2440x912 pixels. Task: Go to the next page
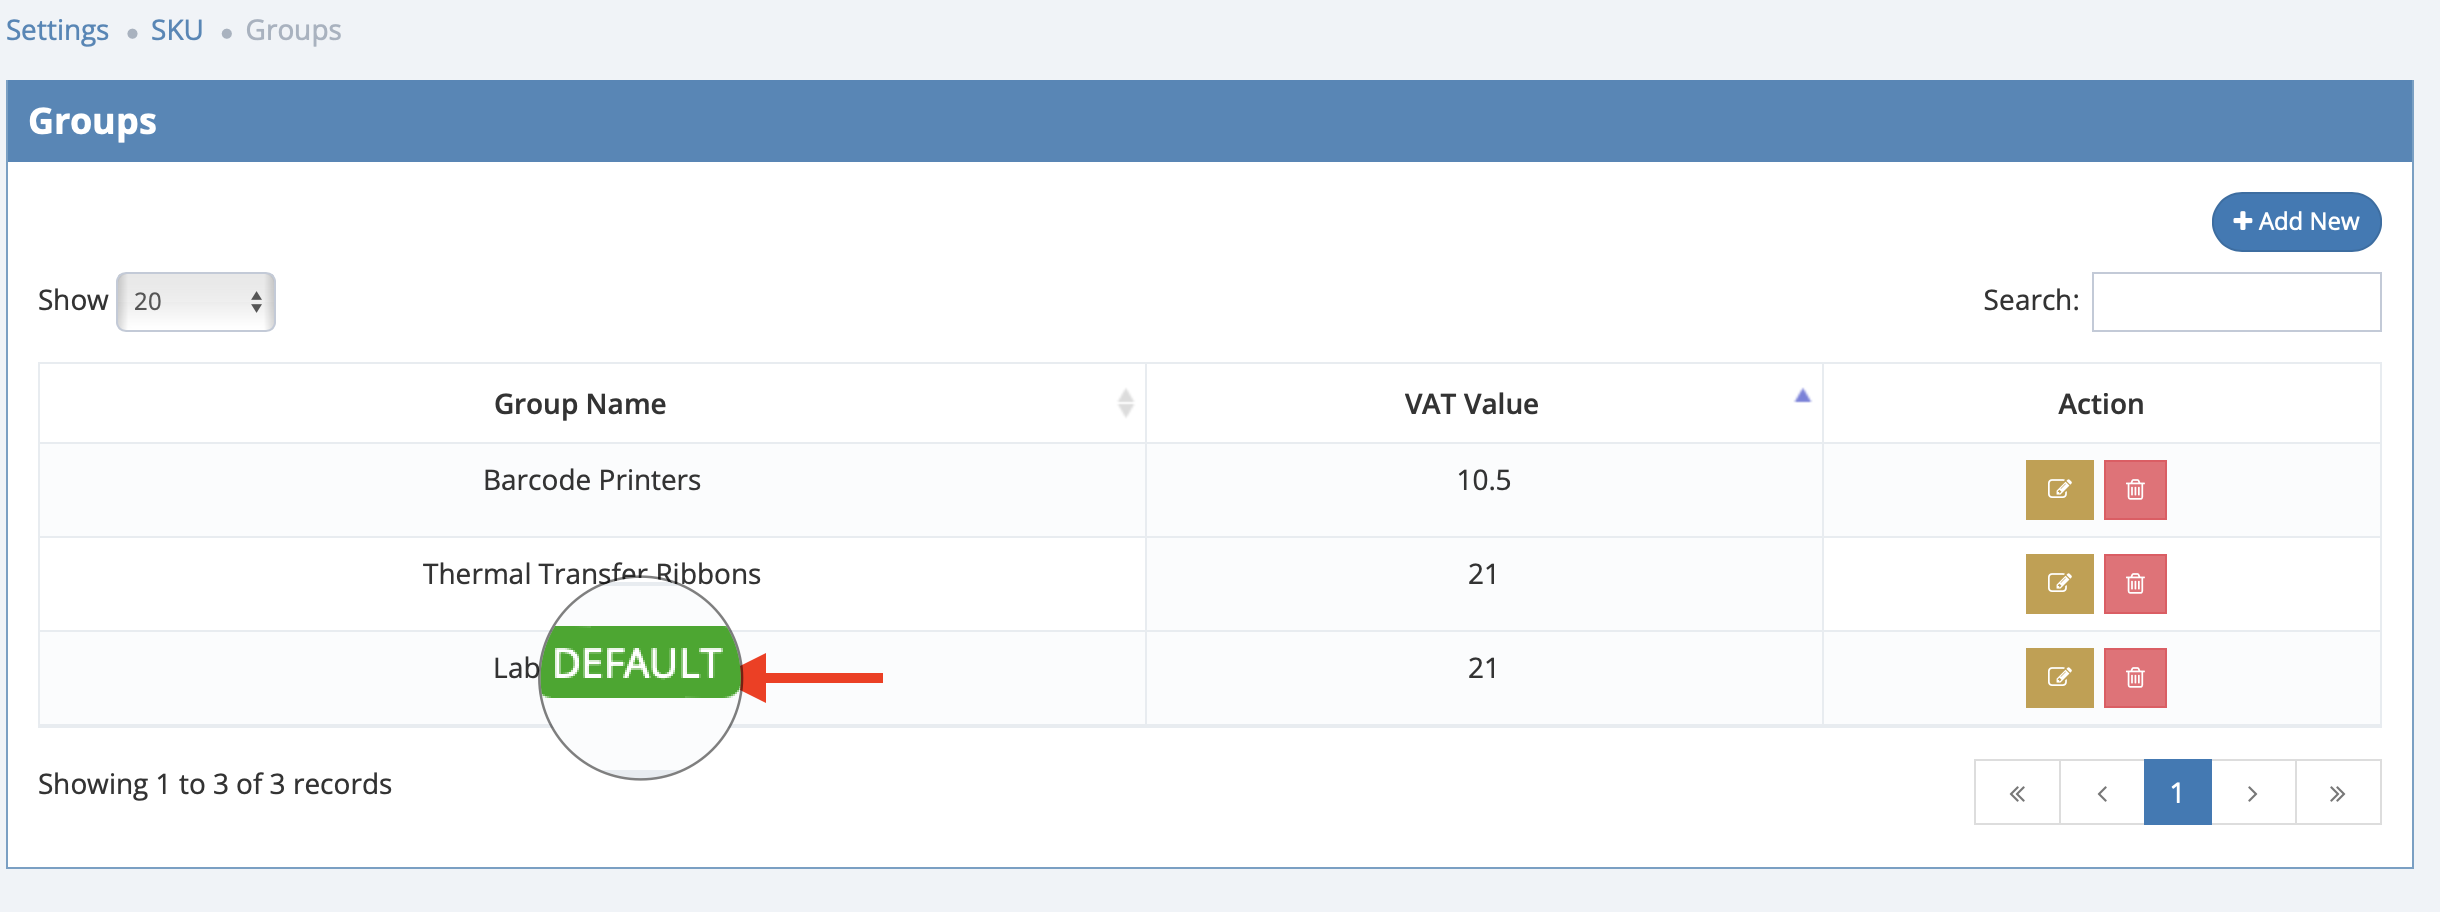[2253, 793]
